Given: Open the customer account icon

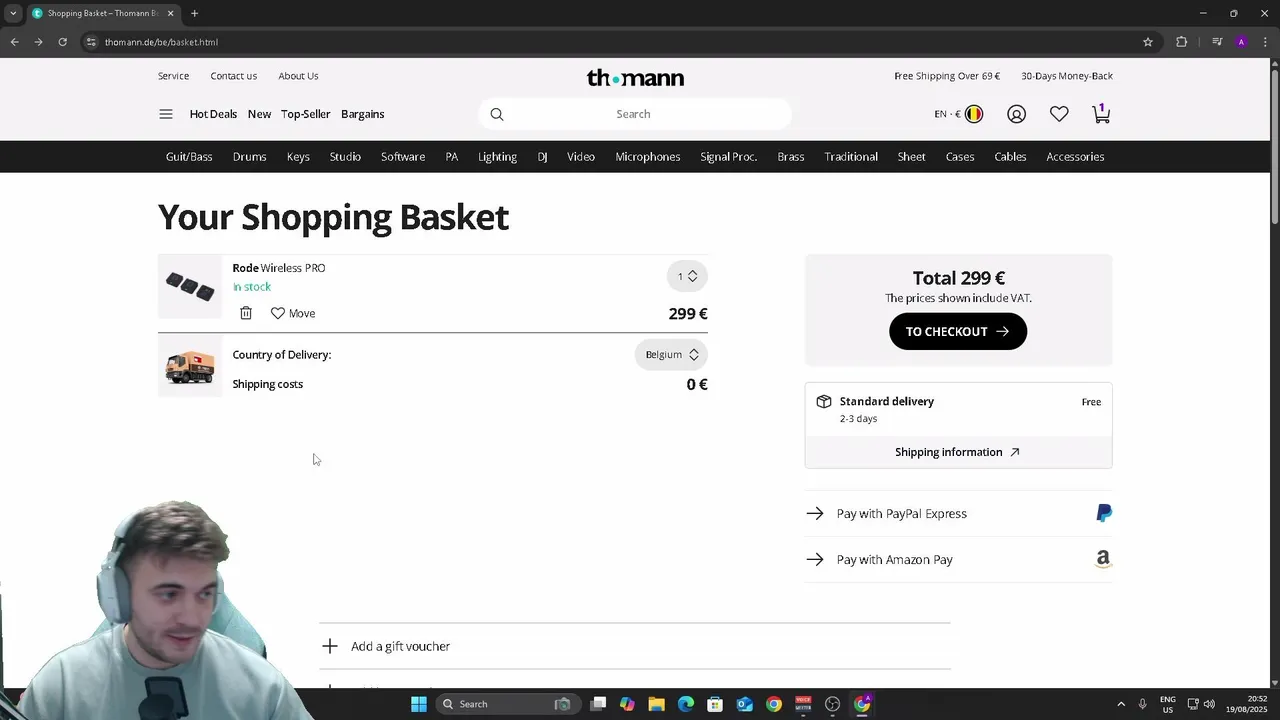Looking at the screenshot, I should click(x=1016, y=114).
